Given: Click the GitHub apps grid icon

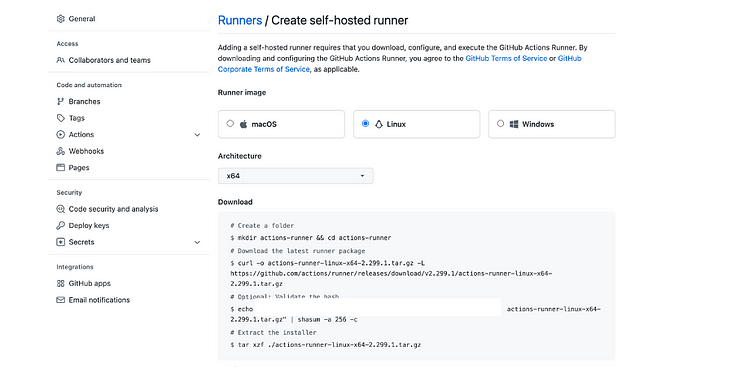Looking at the screenshot, I should click(60, 284).
